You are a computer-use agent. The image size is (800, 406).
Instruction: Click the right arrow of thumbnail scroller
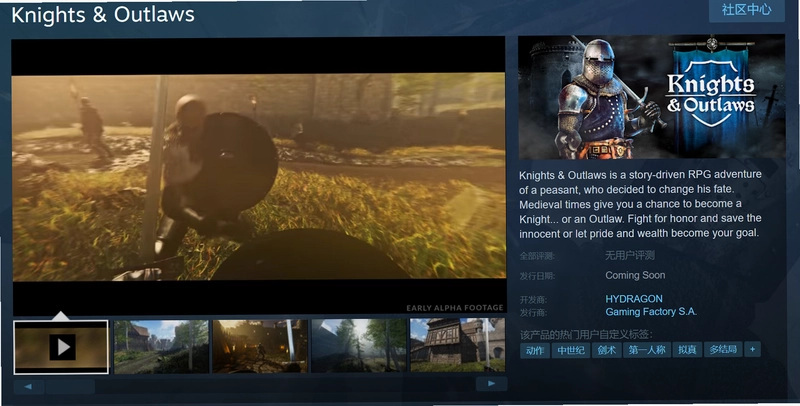pyautogui.click(x=491, y=384)
